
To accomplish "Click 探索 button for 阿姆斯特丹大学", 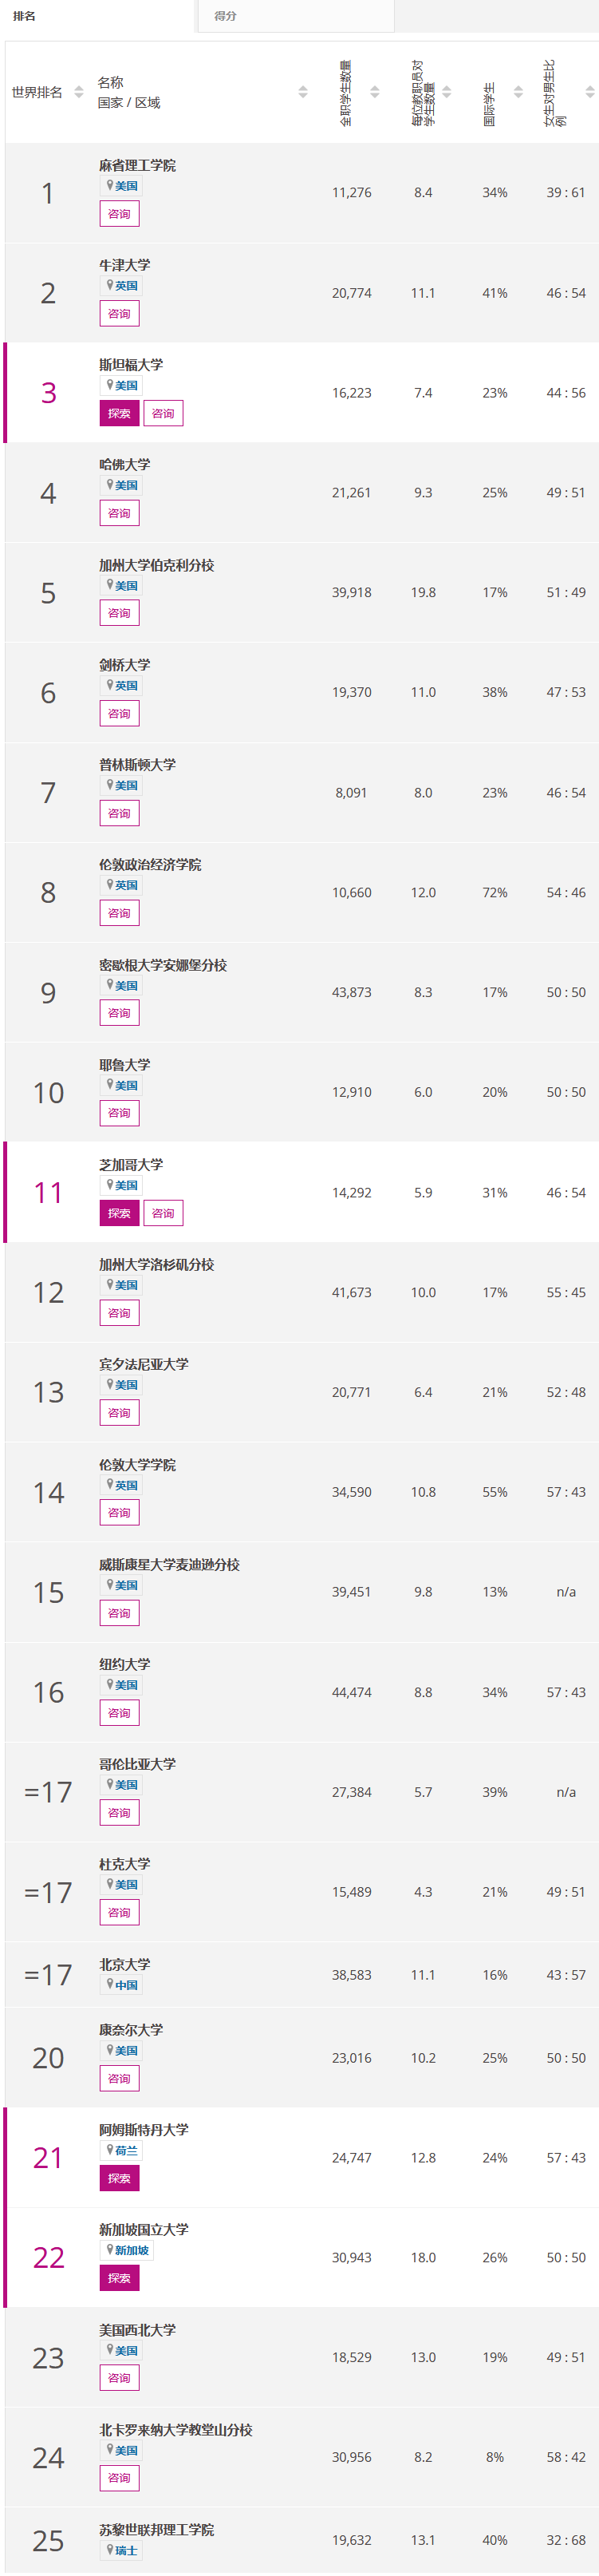I will tap(119, 2178).
